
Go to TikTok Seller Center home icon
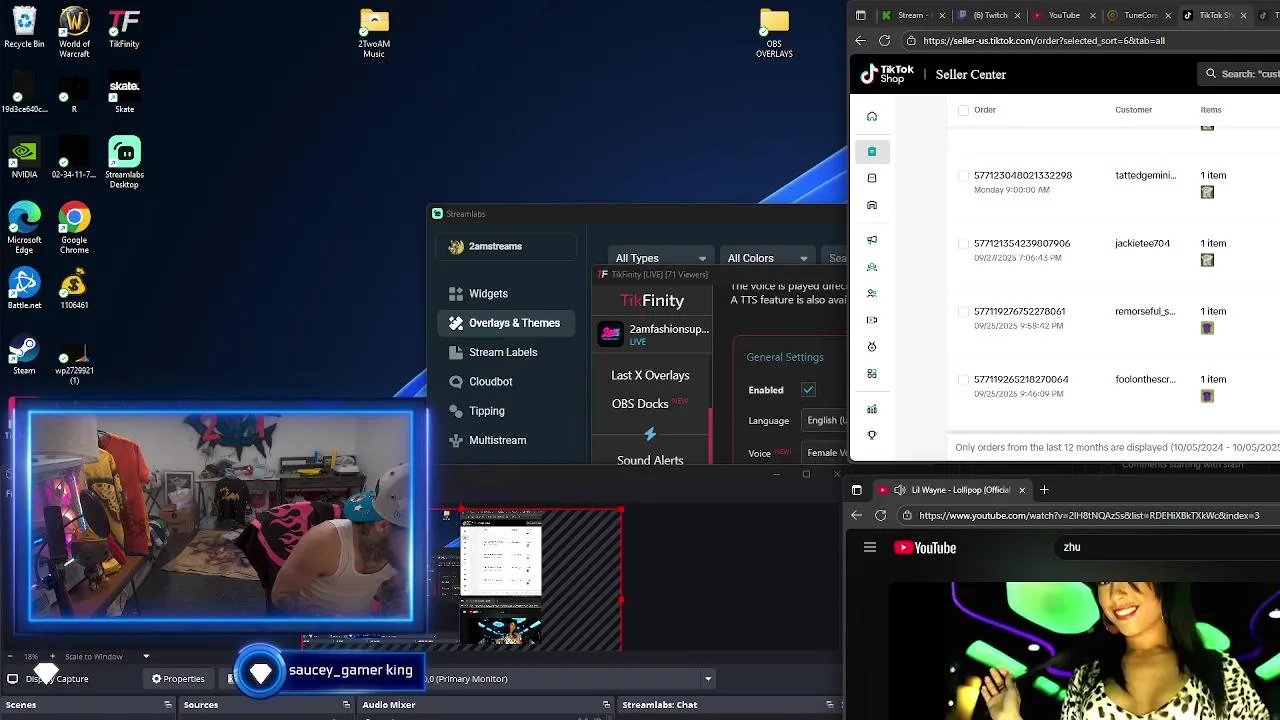click(x=872, y=116)
